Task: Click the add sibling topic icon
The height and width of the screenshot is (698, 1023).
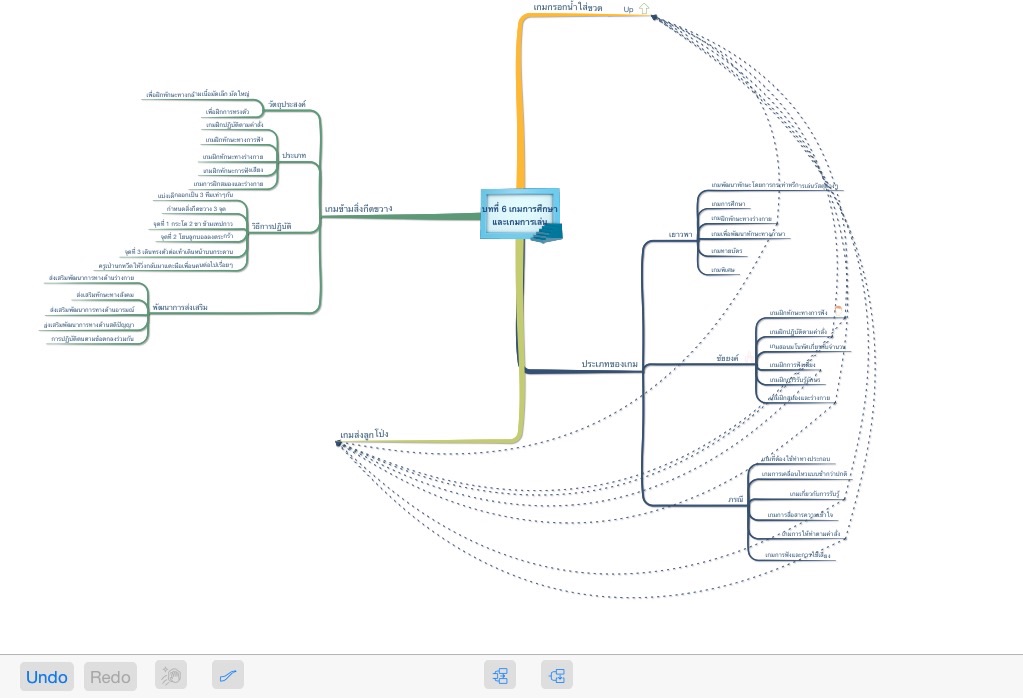Action: click(x=557, y=675)
